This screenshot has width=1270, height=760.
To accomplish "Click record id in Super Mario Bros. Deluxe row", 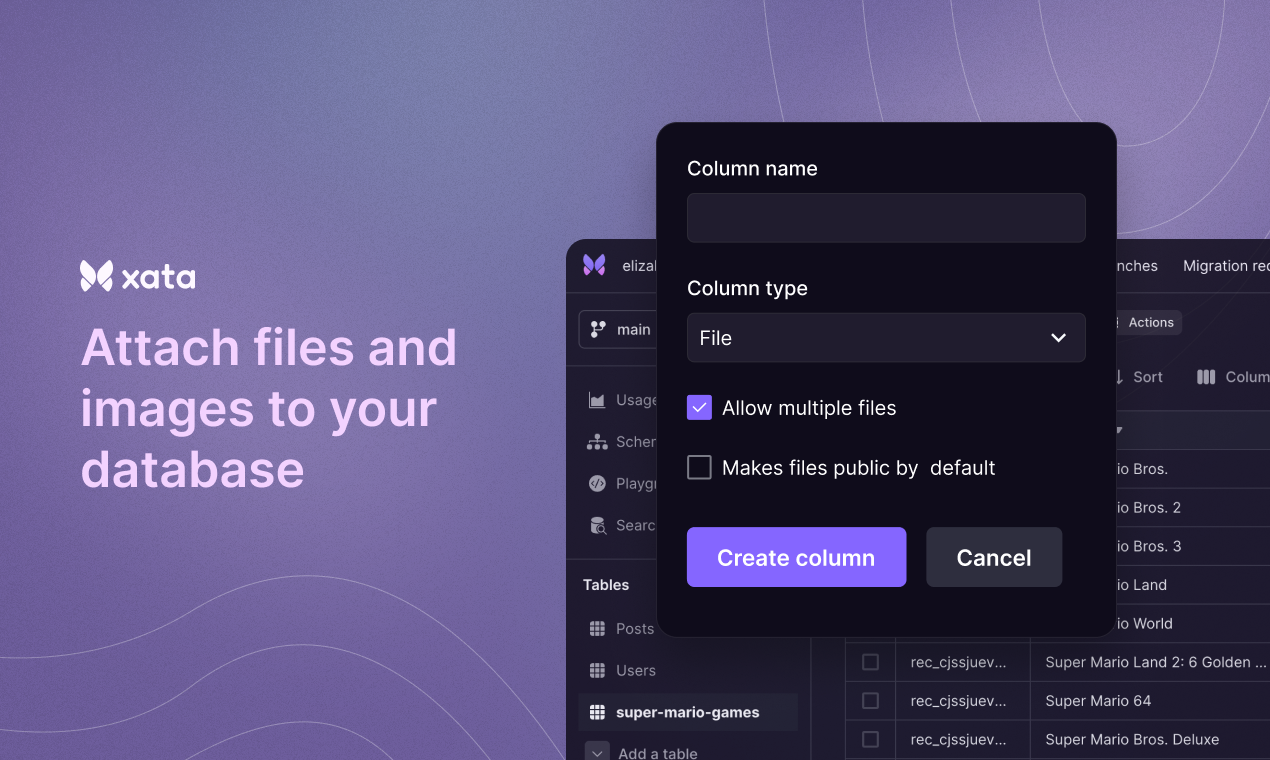I will pyautogui.click(x=958, y=740).
